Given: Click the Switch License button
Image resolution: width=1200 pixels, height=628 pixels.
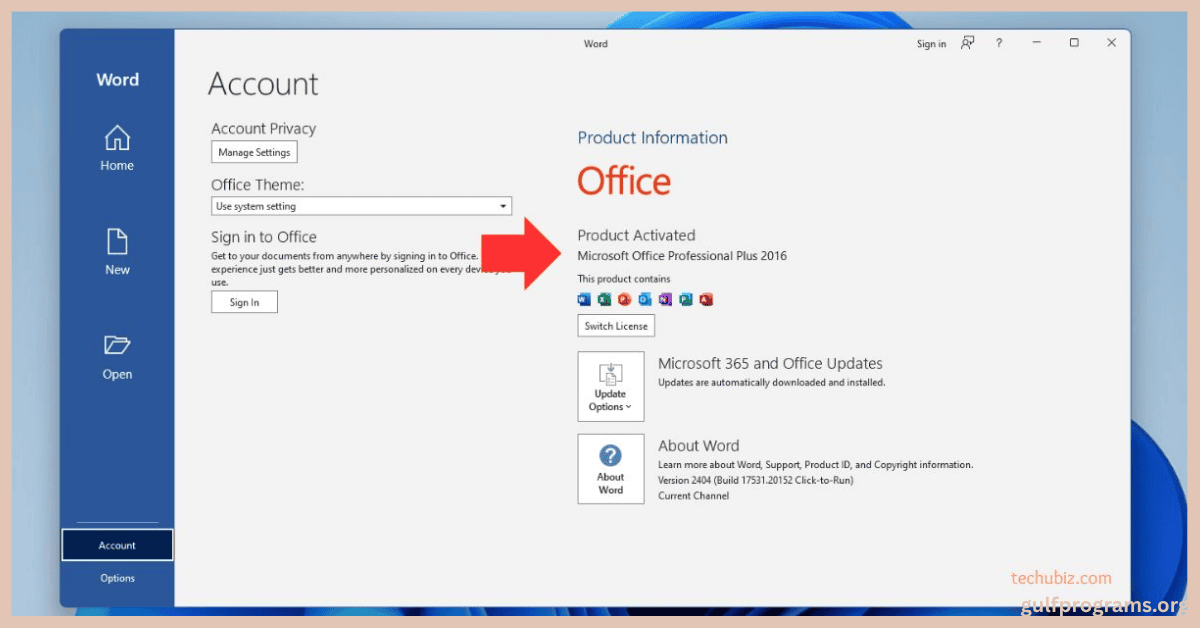Looking at the screenshot, I should coord(616,326).
